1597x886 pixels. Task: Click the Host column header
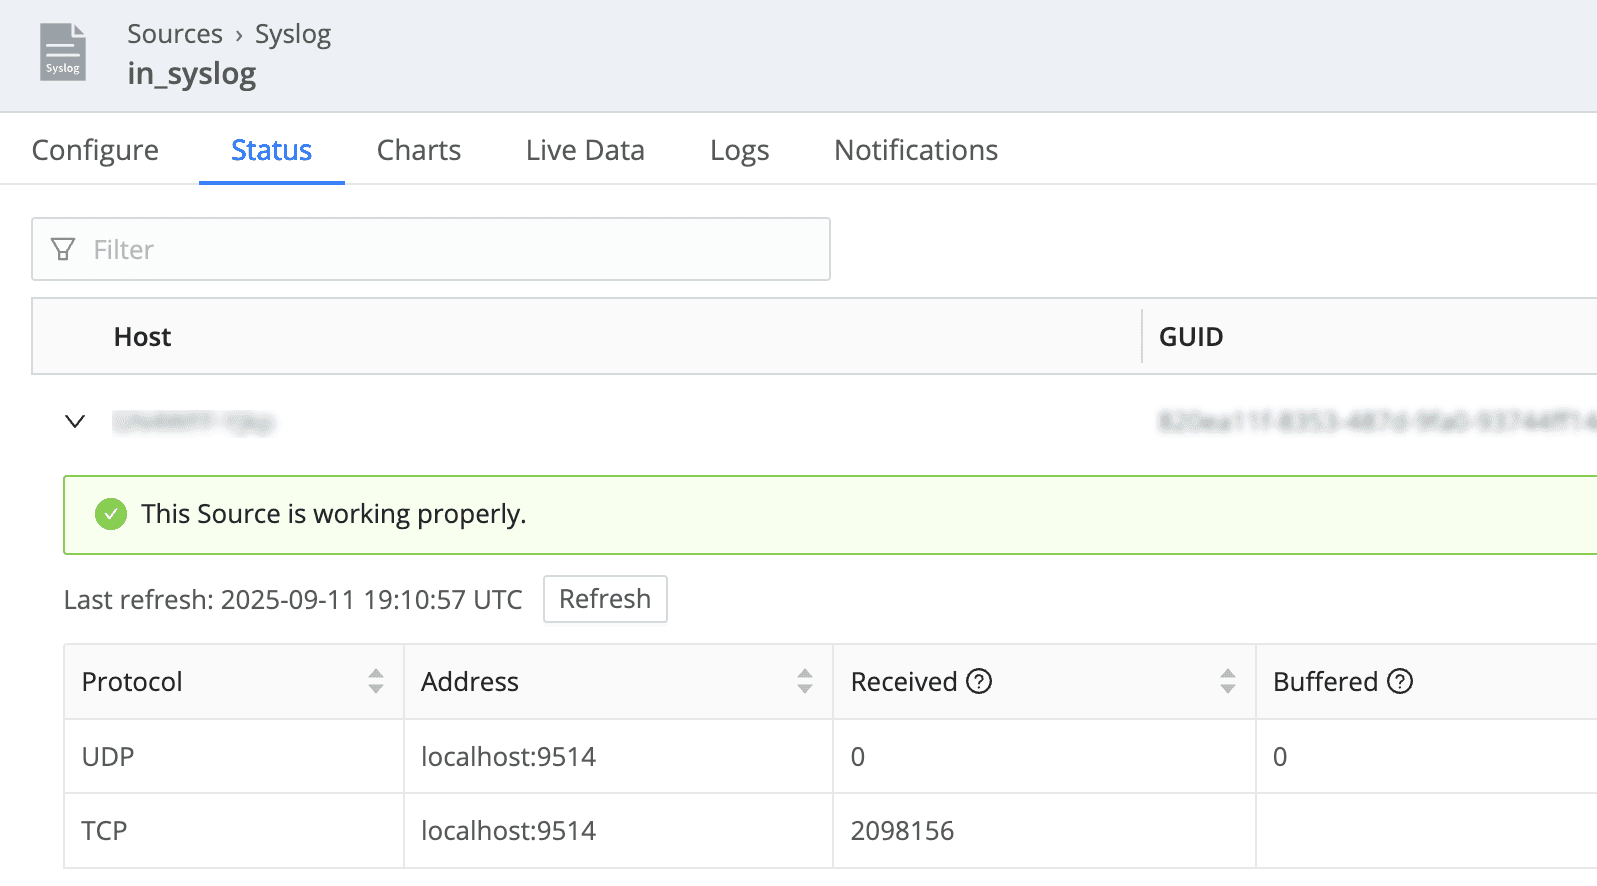click(142, 337)
